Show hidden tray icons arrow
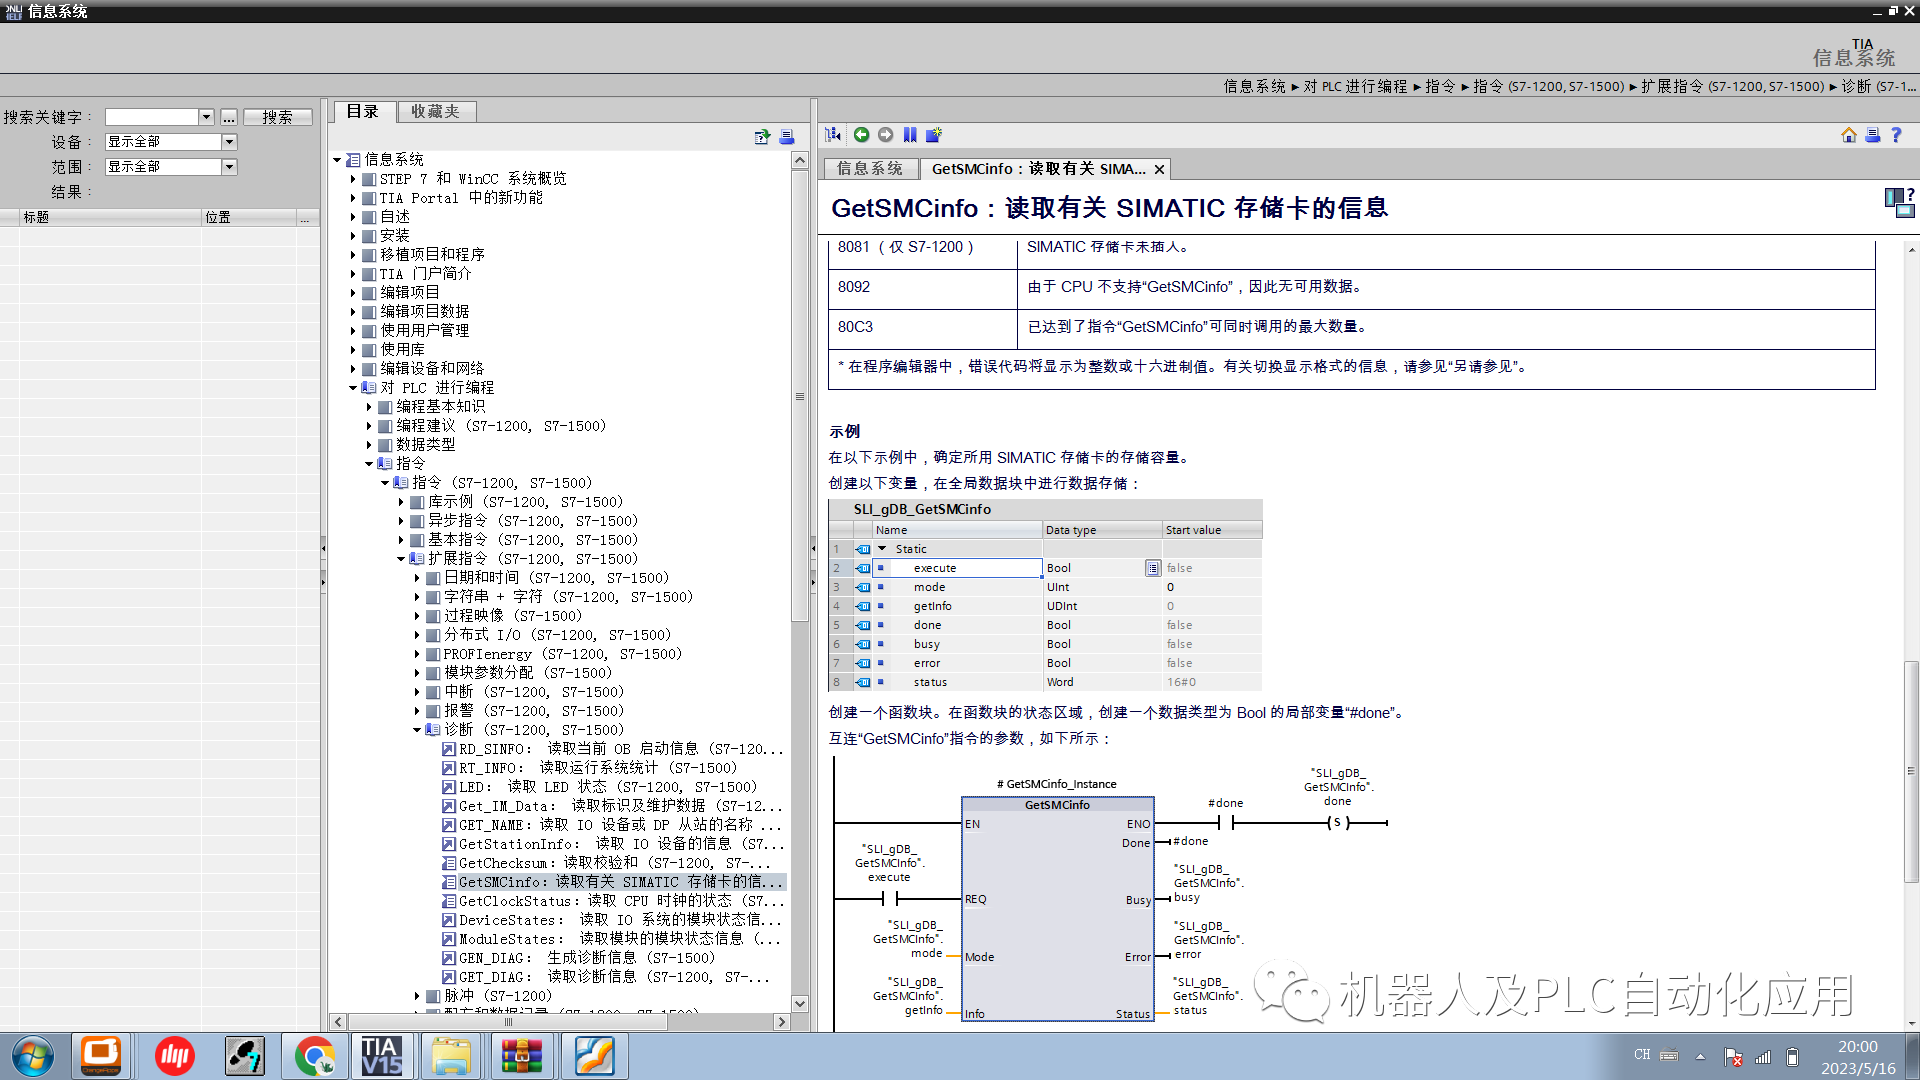Image resolution: width=1920 pixels, height=1080 pixels. pyautogui.click(x=1700, y=1056)
